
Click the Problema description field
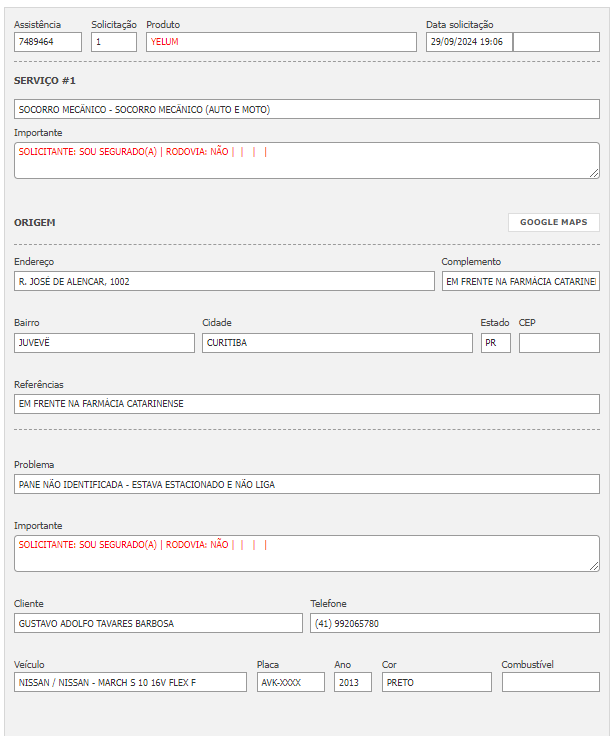pyautogui.click(x=306, y=484)
